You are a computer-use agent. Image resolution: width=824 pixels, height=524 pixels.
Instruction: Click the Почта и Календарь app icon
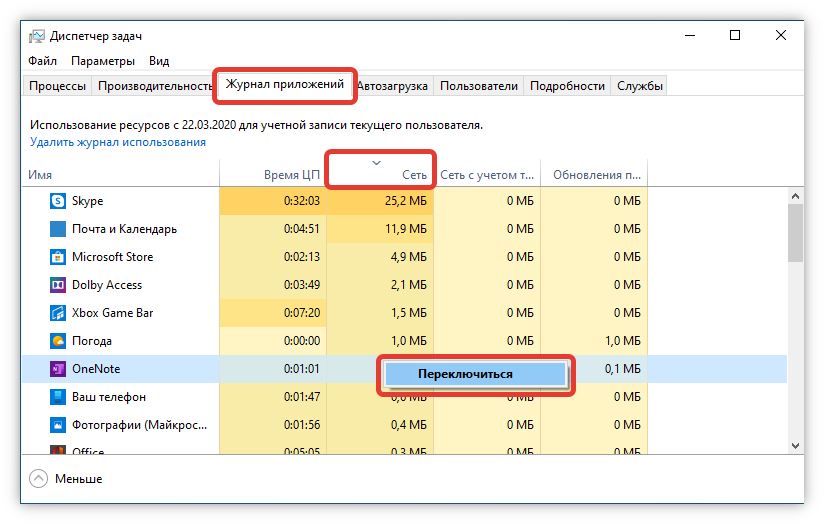click(58, 229)
